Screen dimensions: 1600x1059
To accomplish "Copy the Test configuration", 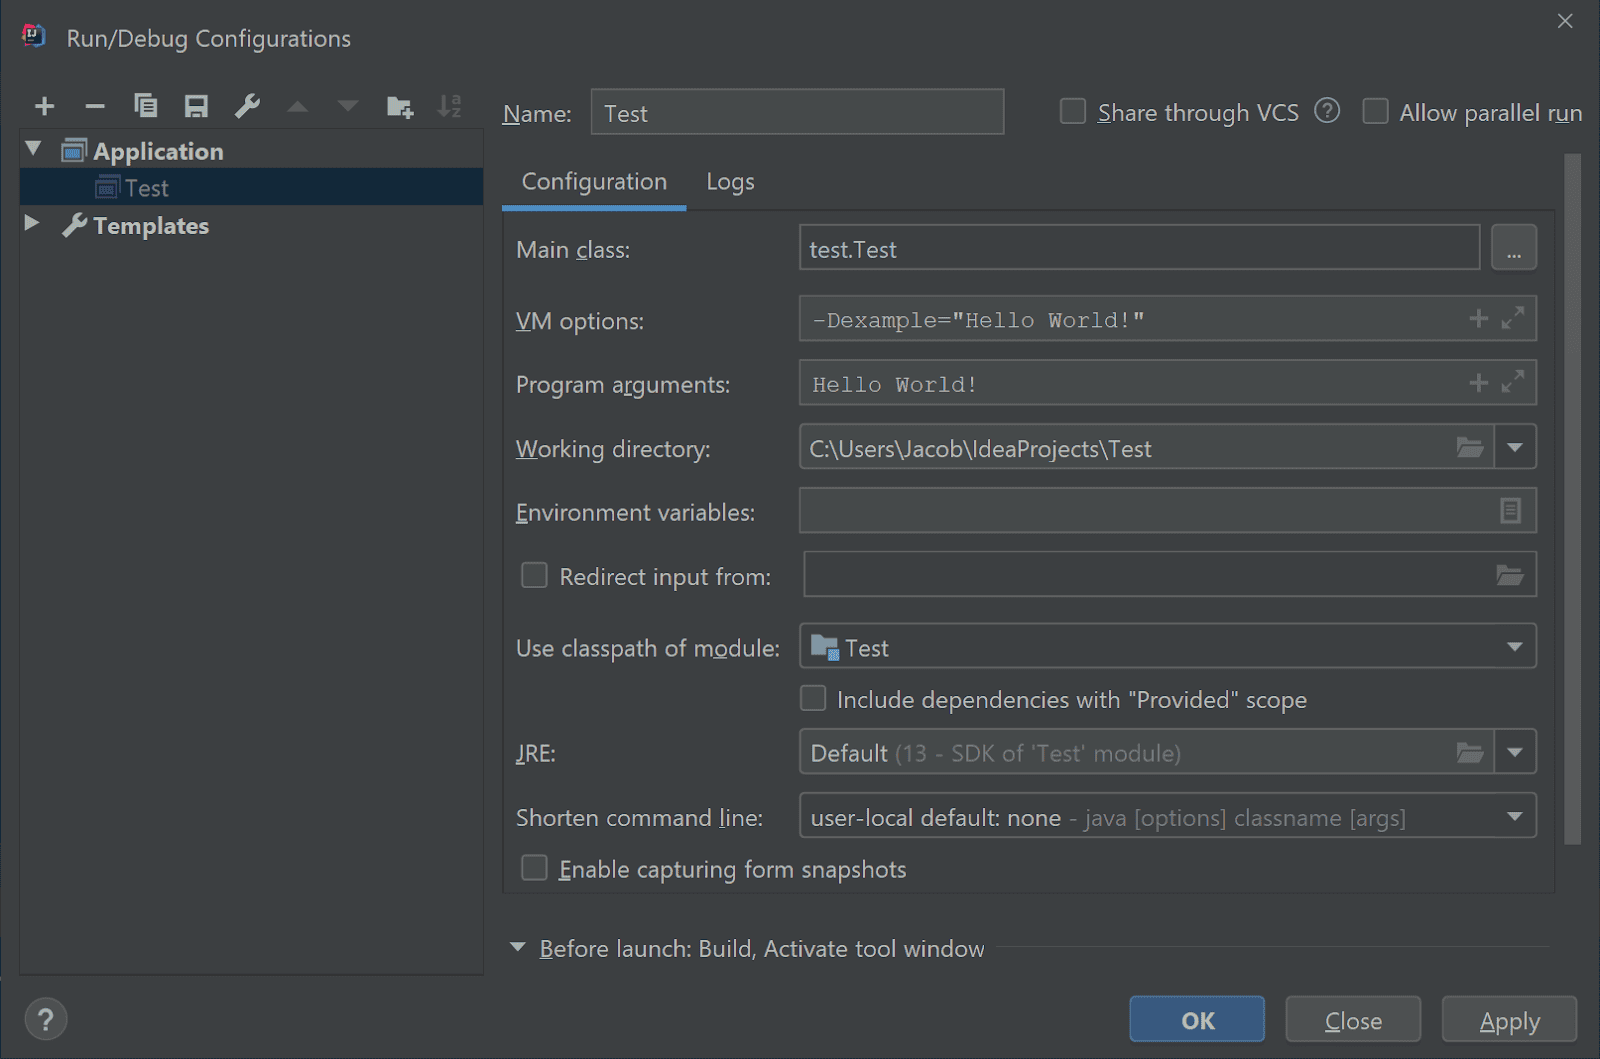I will pyautogui.click(x=146, y=105).
